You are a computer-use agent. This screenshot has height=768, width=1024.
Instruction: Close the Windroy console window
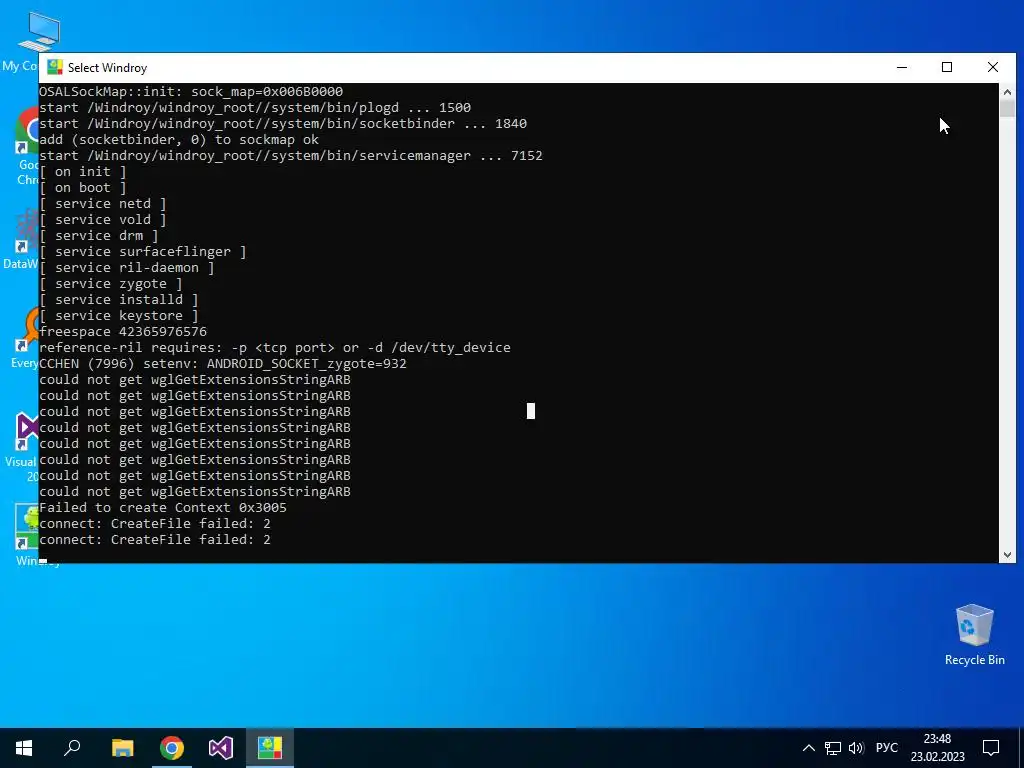(x=993, y=67)
